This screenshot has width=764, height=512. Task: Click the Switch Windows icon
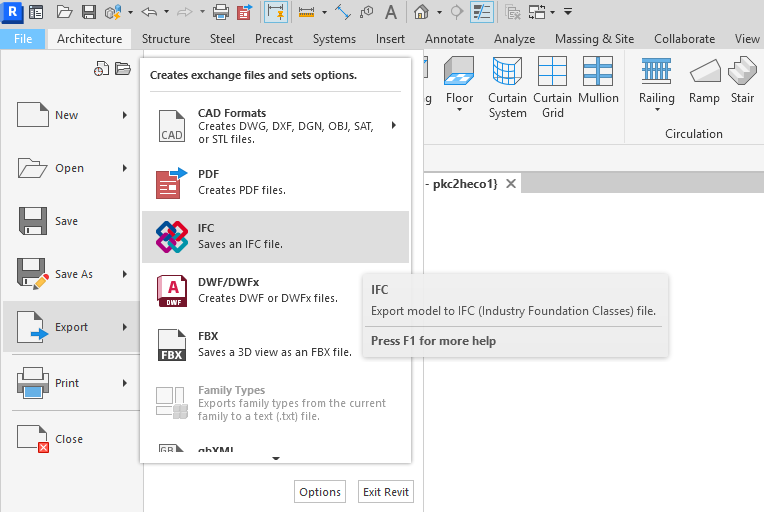tap(537, 12)
